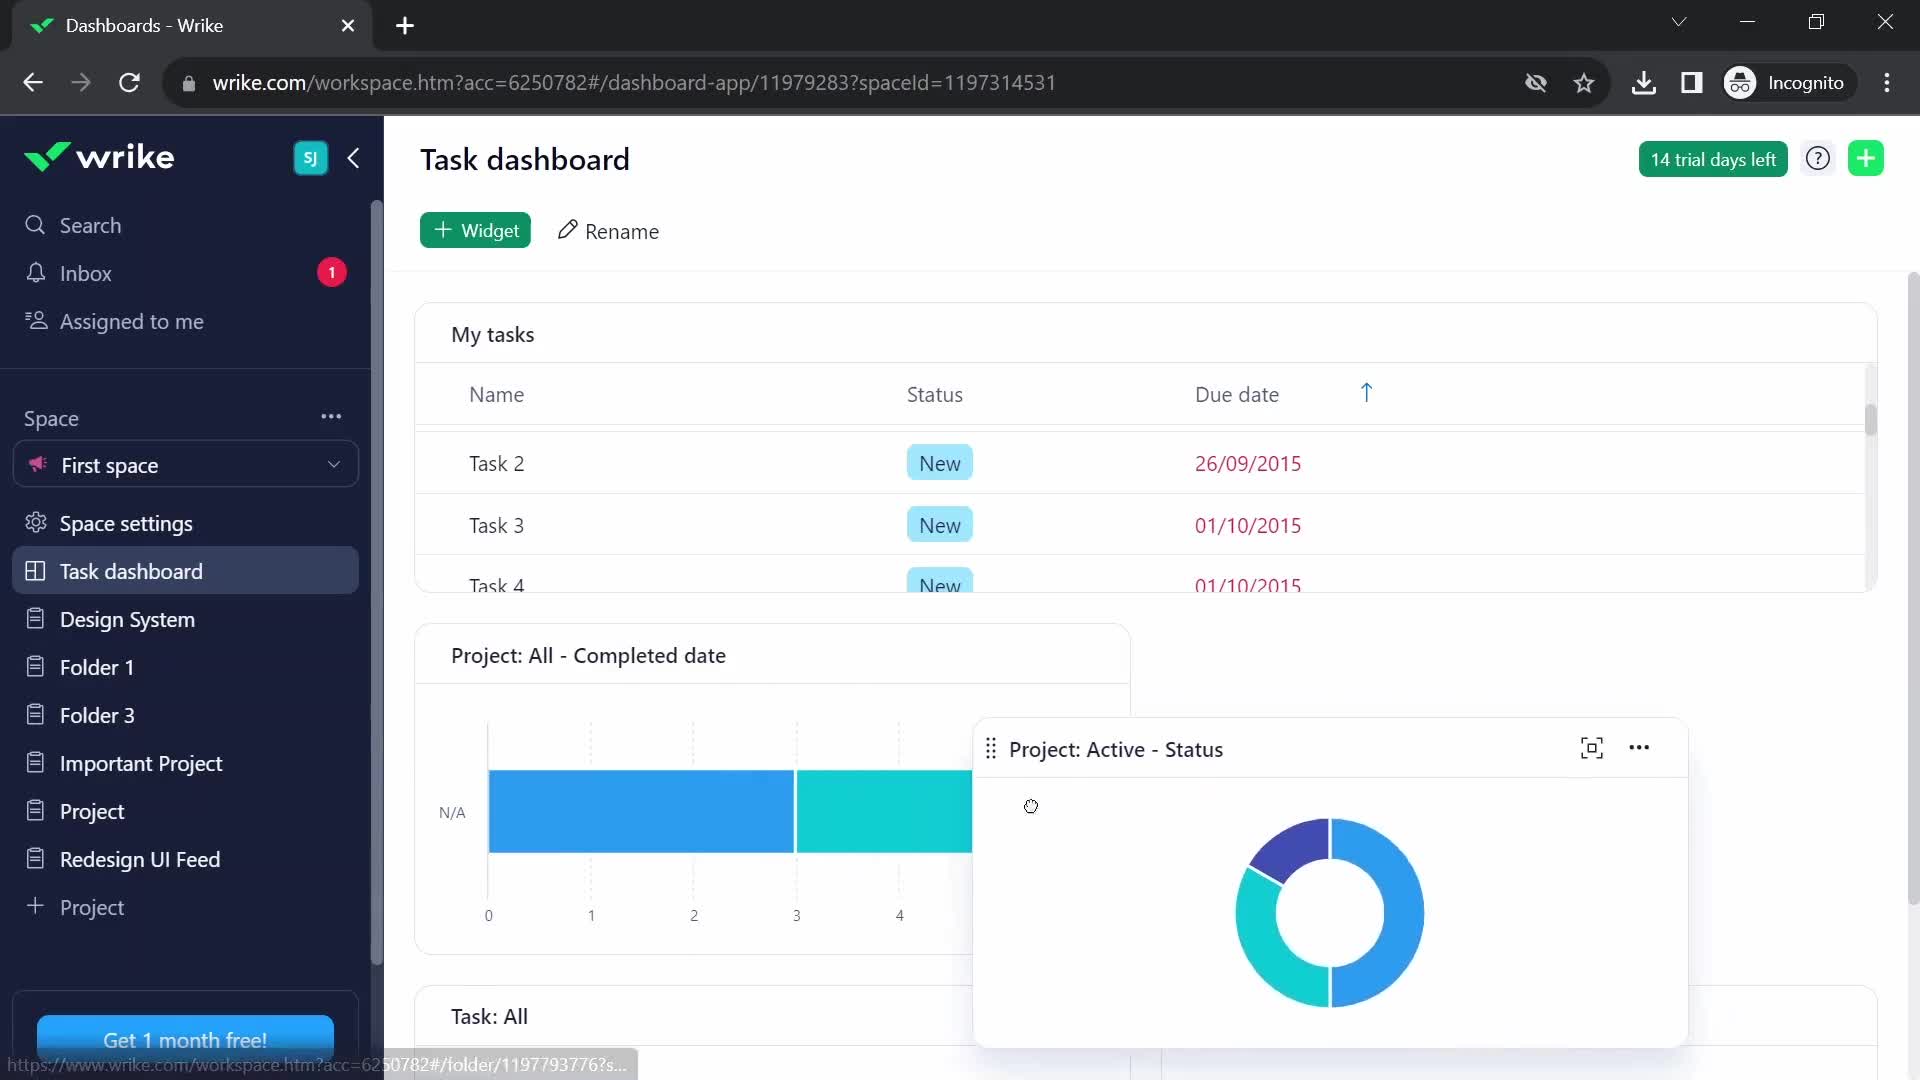Toggle the Due date sort arrow
Screen dimensions: 1920x1080
click(1366, 393)
